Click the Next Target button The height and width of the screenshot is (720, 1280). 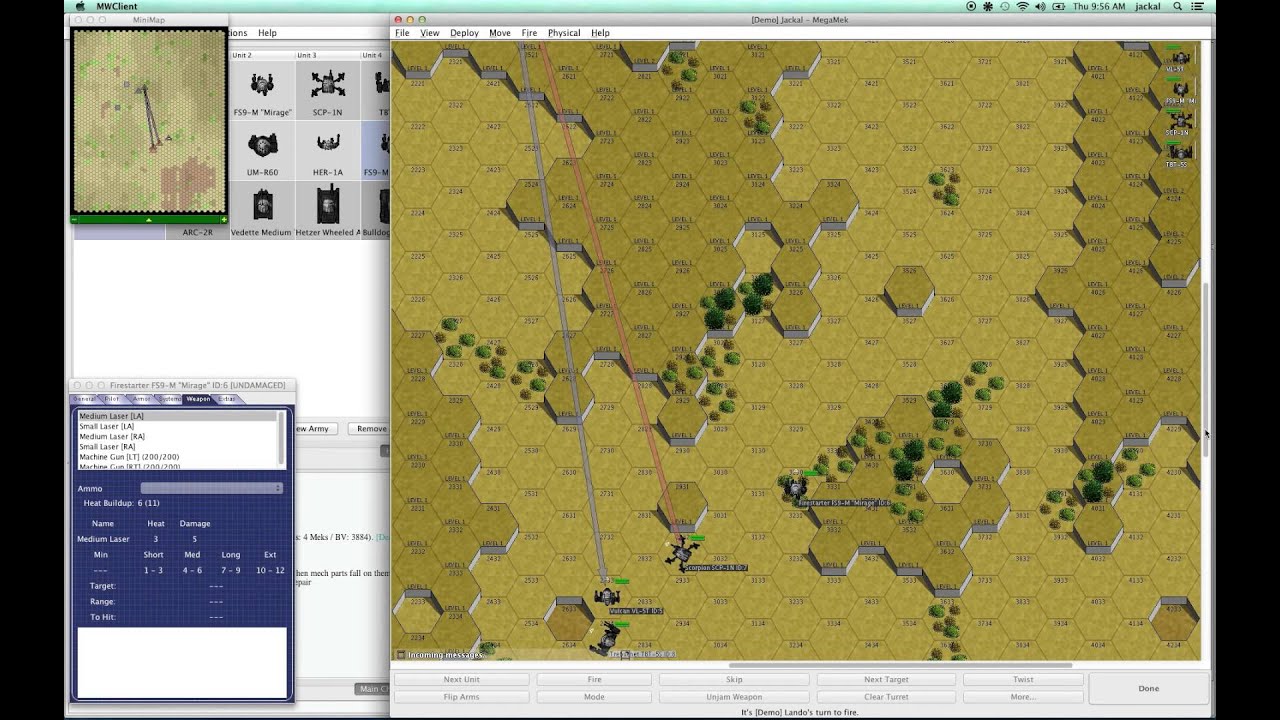(887, 679)
